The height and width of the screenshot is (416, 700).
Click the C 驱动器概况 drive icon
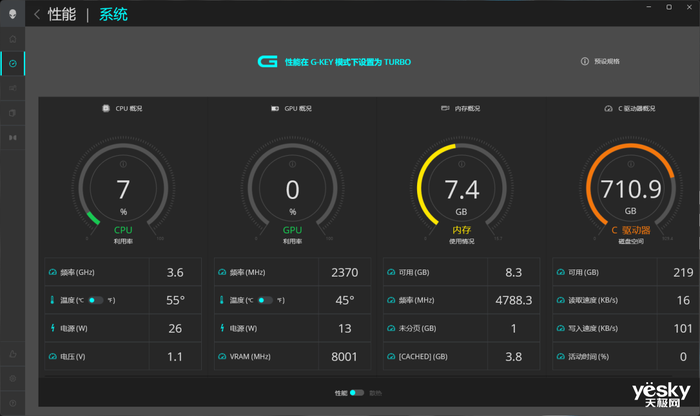(608, 108)
